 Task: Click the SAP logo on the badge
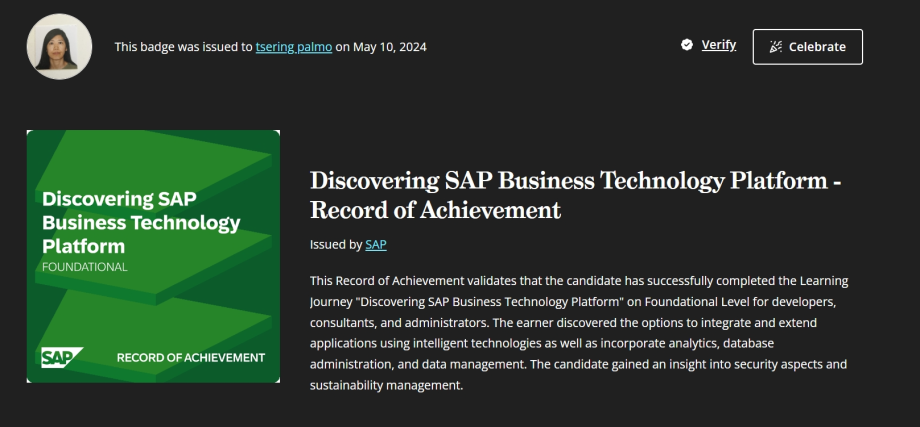pos(62,358)
